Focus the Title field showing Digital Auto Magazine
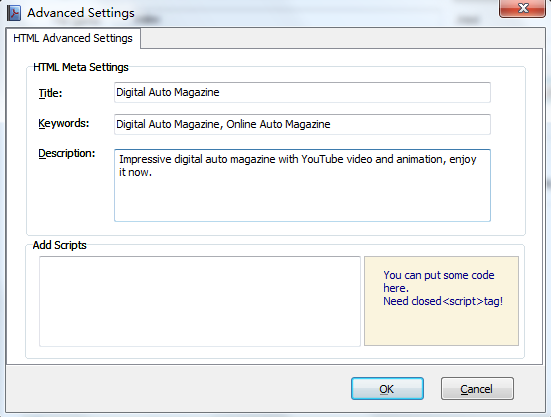The image size is (551, 417). tap(302, 92)
